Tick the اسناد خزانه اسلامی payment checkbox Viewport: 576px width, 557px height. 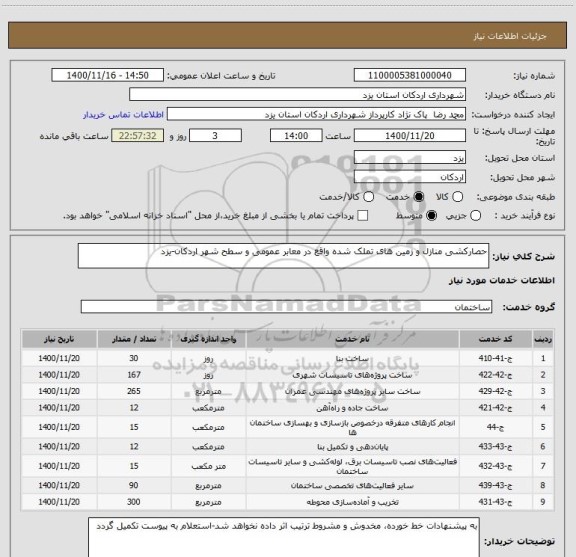pos(363,216)
